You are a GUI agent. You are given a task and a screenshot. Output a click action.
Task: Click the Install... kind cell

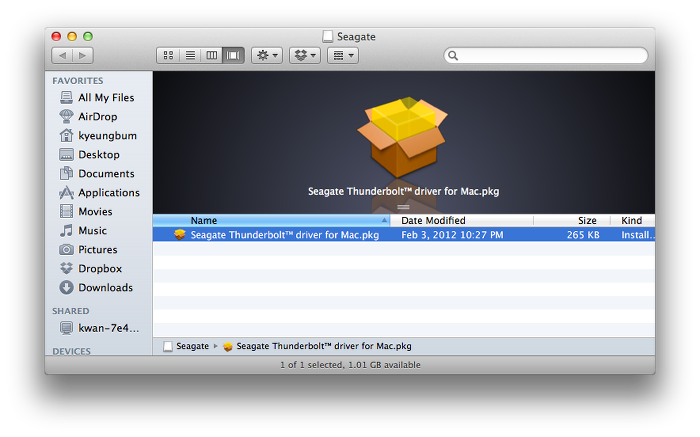coord(638,235)
